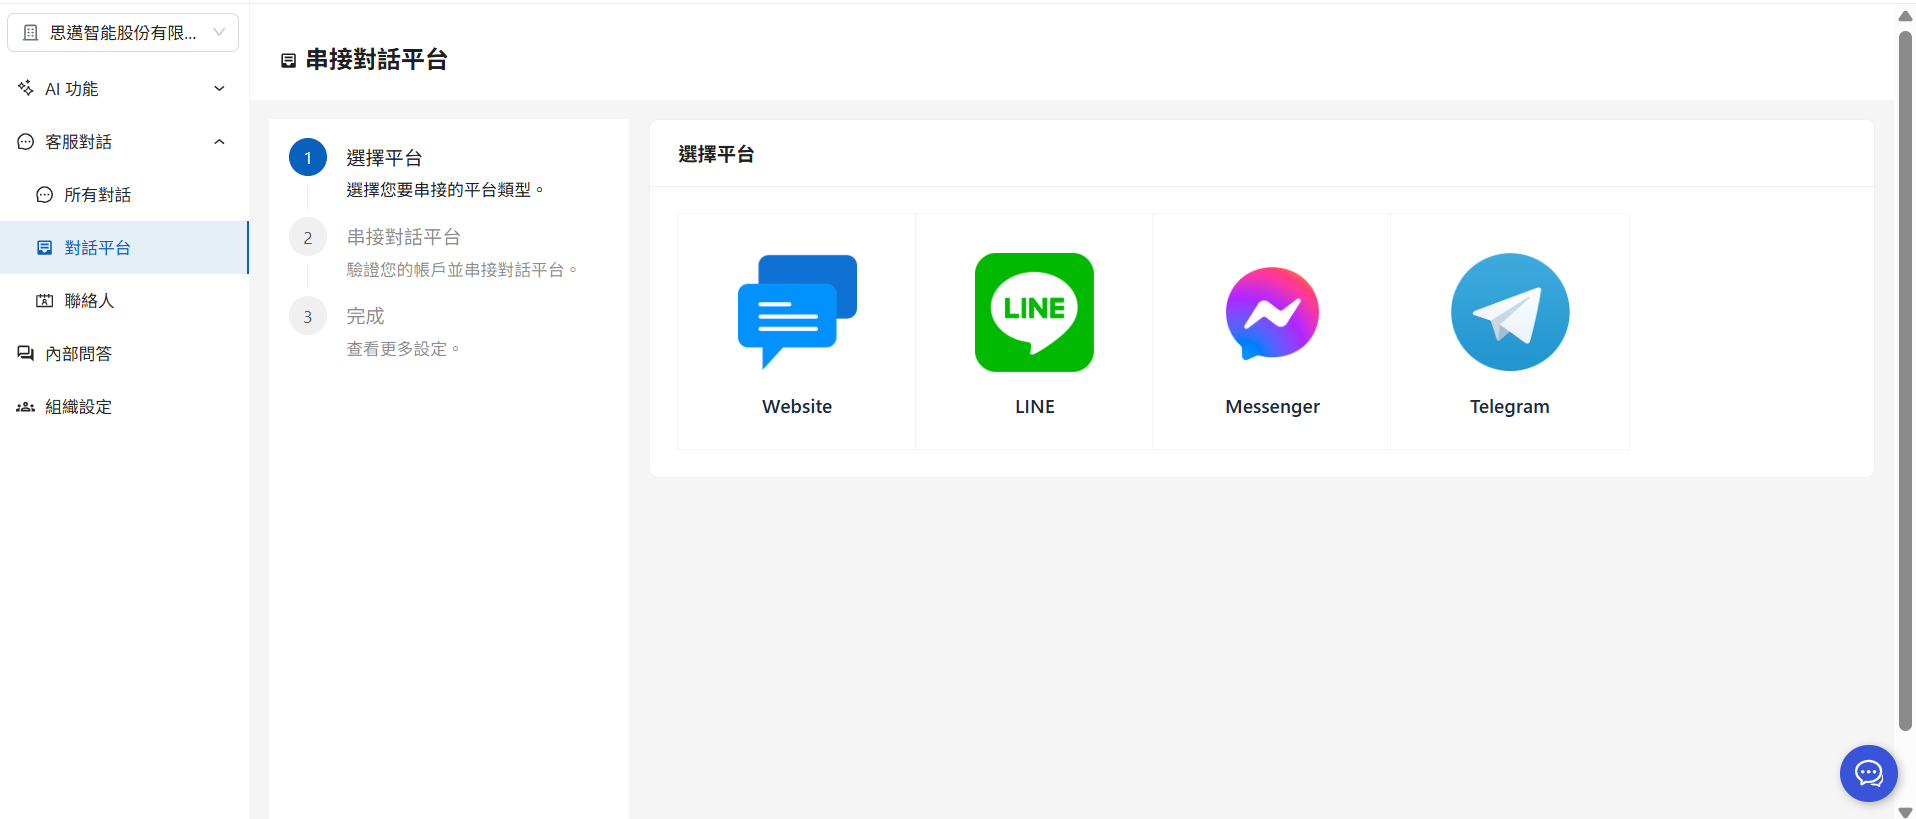Viewport: 1916px width, 819px height.
Task: Select the Telegram paper plane icon
Action: point(1510,312)
